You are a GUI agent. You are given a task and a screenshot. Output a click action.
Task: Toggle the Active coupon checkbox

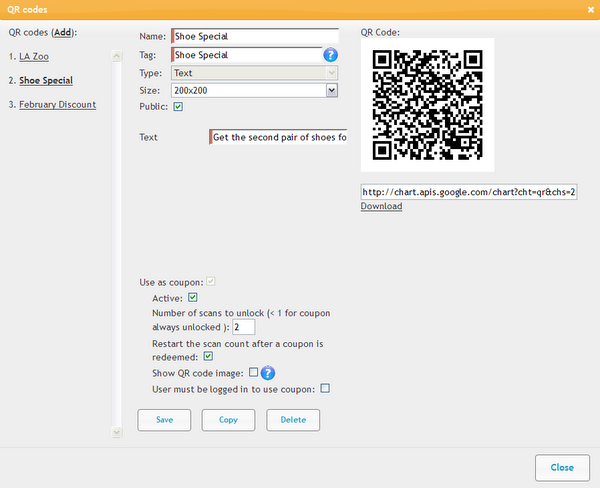coord(192,297)
